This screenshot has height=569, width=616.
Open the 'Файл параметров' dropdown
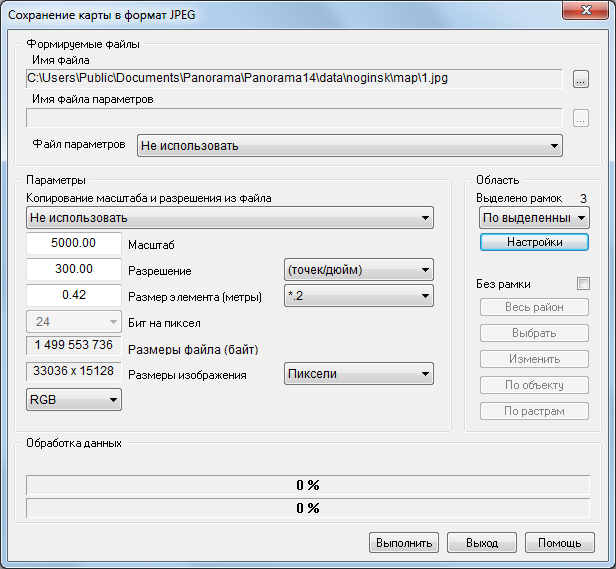(350, 146)
